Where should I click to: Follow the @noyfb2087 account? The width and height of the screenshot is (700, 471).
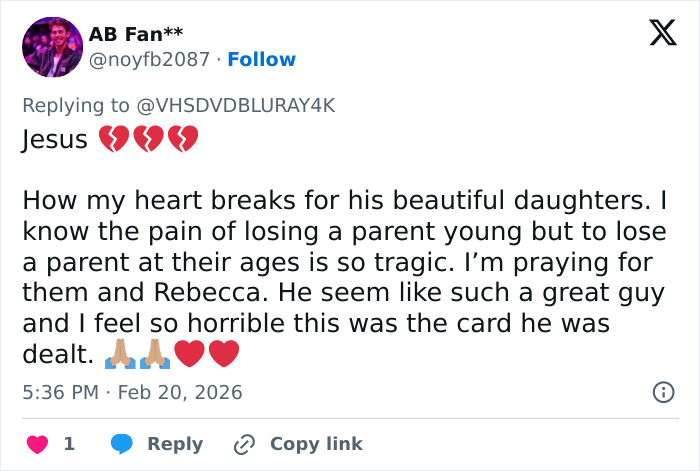click(261, 59)
